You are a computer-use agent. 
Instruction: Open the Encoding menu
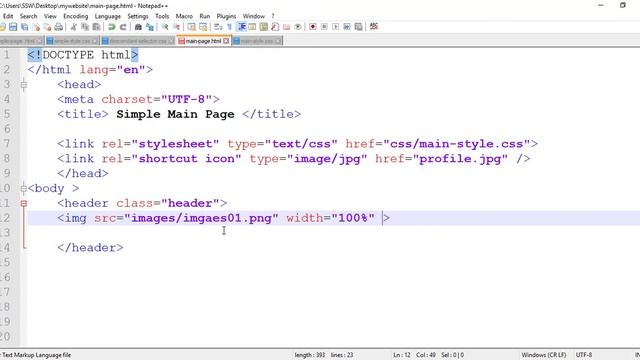(76, 16)
